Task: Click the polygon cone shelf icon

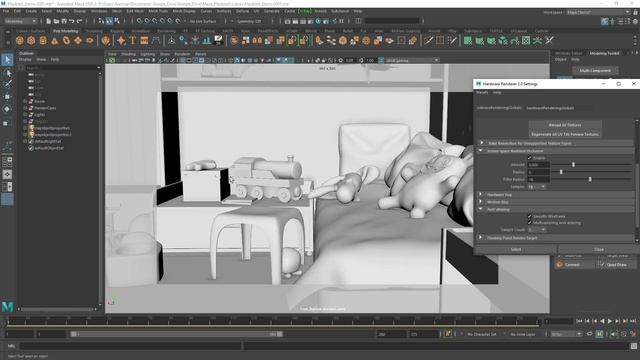Action: pyautogui.click(x=55, y=40)
